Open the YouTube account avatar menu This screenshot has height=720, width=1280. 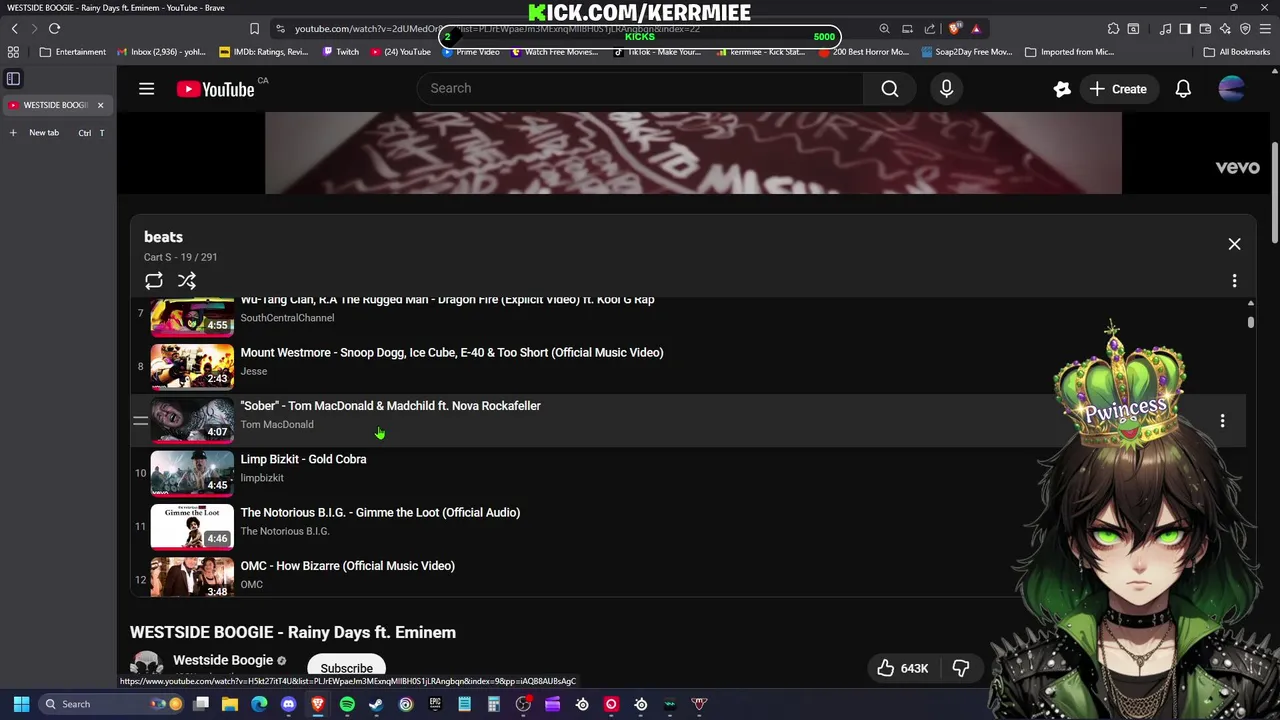coord(1231,89)
